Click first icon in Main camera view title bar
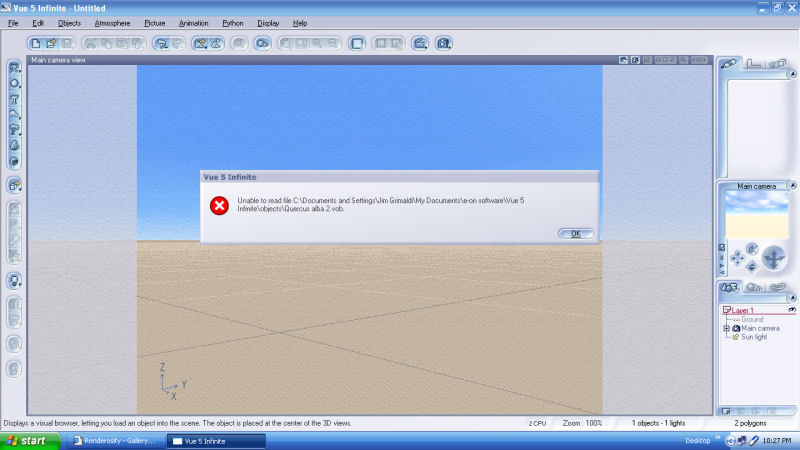 [623, 60]
